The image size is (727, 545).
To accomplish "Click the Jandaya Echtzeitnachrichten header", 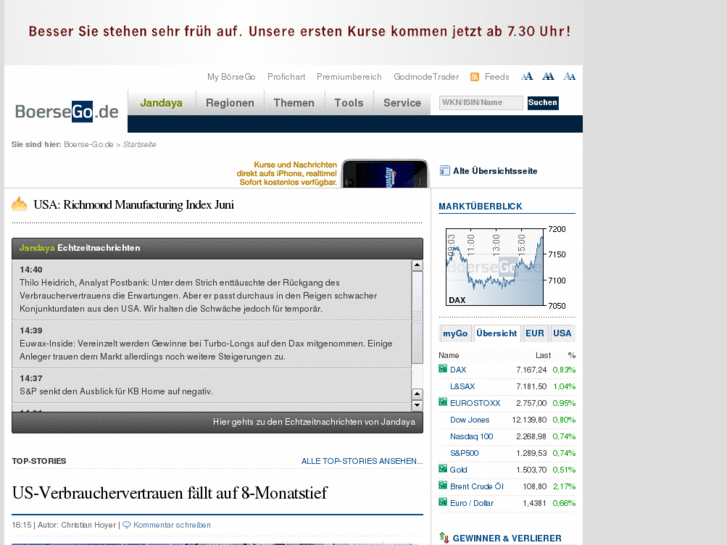I will pos(217,248).
